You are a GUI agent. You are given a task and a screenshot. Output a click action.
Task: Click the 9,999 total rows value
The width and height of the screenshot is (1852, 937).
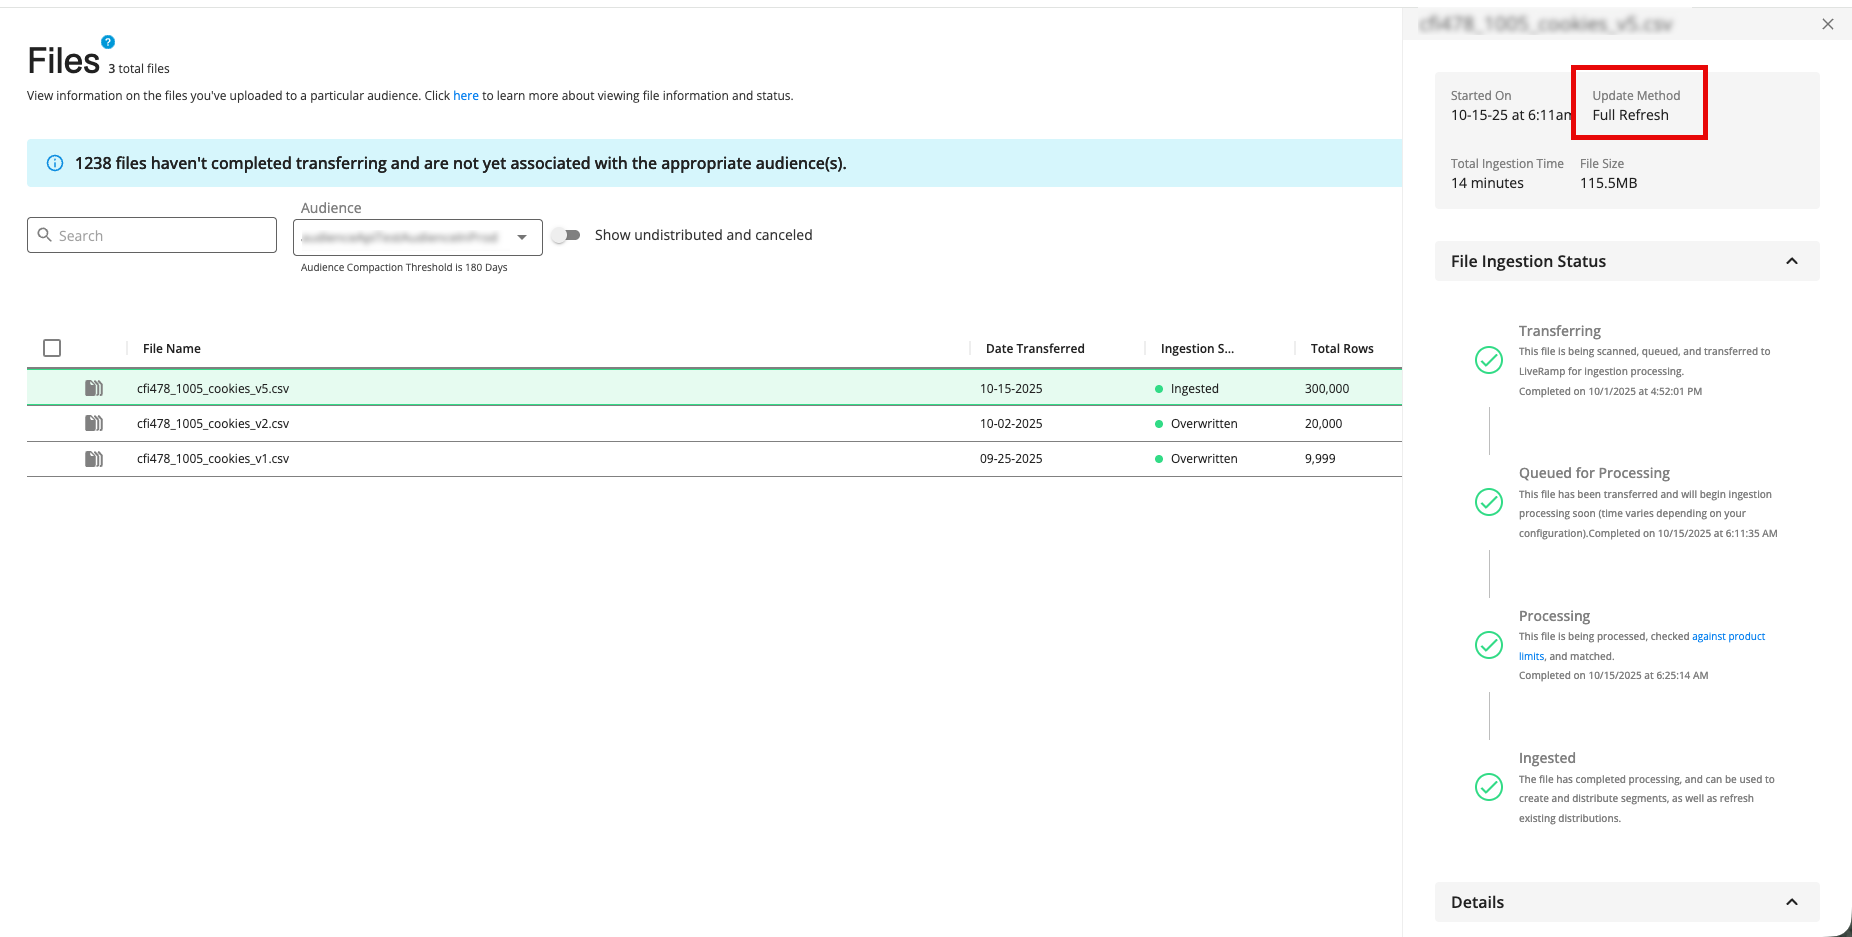tap(1320, 458)
